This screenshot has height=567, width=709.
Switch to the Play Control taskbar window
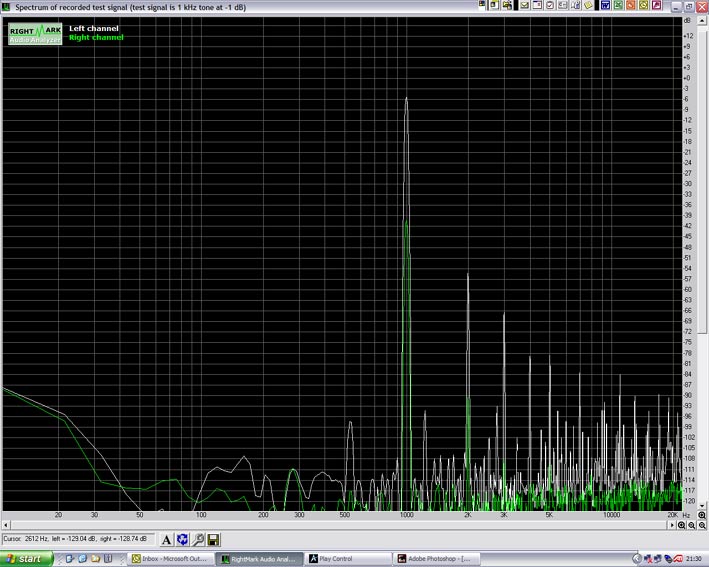(x=348, y=559)
